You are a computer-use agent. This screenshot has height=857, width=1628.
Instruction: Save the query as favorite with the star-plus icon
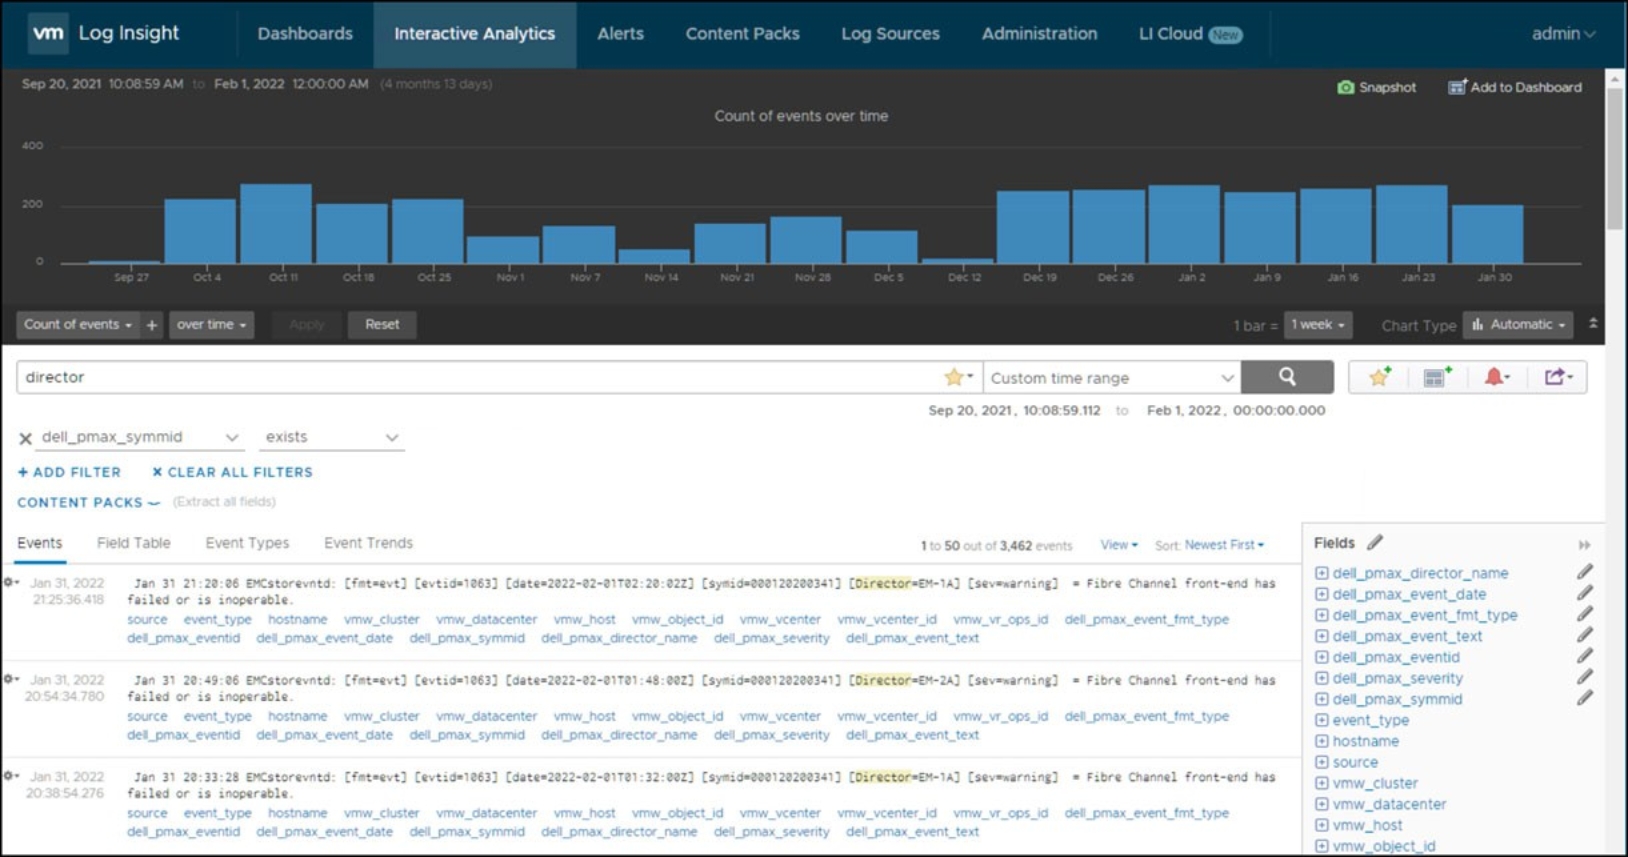(1380, 377)
